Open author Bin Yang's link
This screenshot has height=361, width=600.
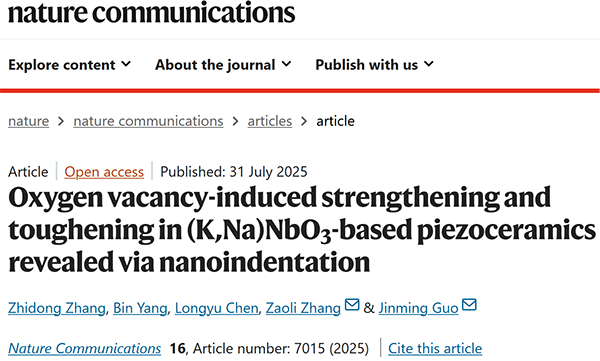click(140, 308)
